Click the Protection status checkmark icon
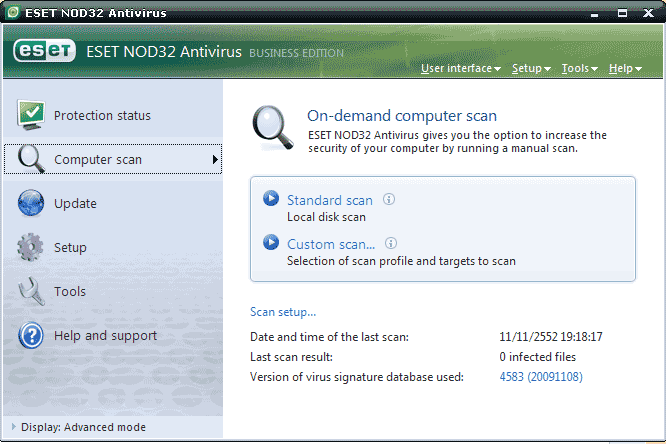The width and height of the screenshot is (666, 444). [x=32, y=115]
